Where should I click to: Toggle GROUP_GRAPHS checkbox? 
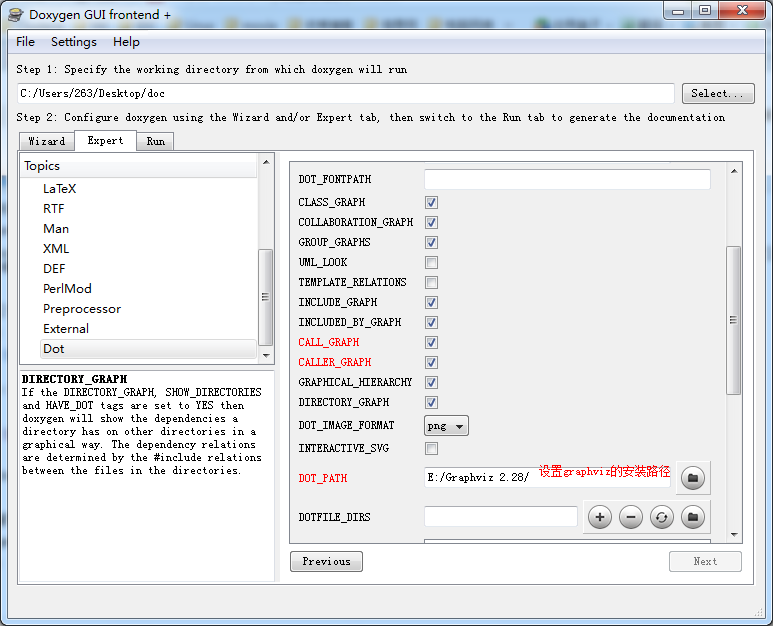[x=431, y=243]
